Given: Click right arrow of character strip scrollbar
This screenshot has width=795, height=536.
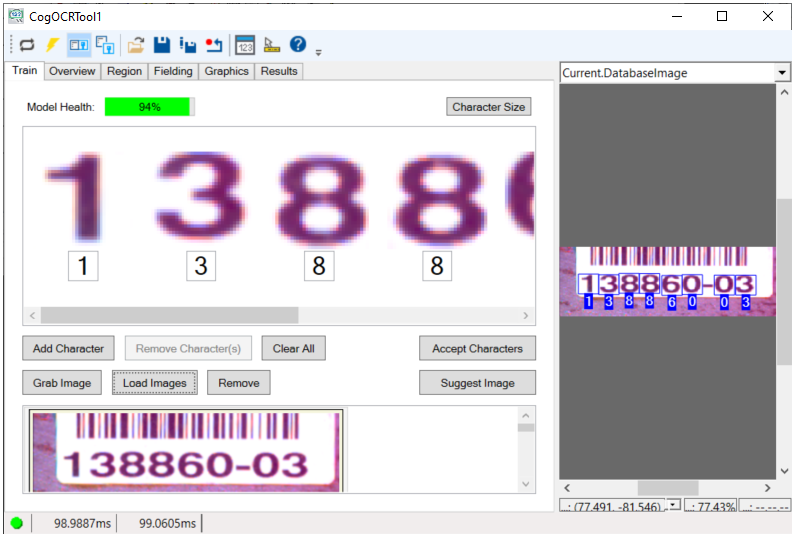Looking at the screenshot, I should 526,315.
